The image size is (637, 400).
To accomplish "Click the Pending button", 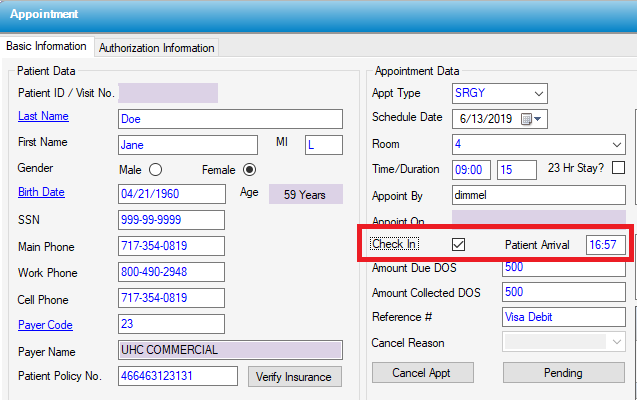I will pos(565,373).
